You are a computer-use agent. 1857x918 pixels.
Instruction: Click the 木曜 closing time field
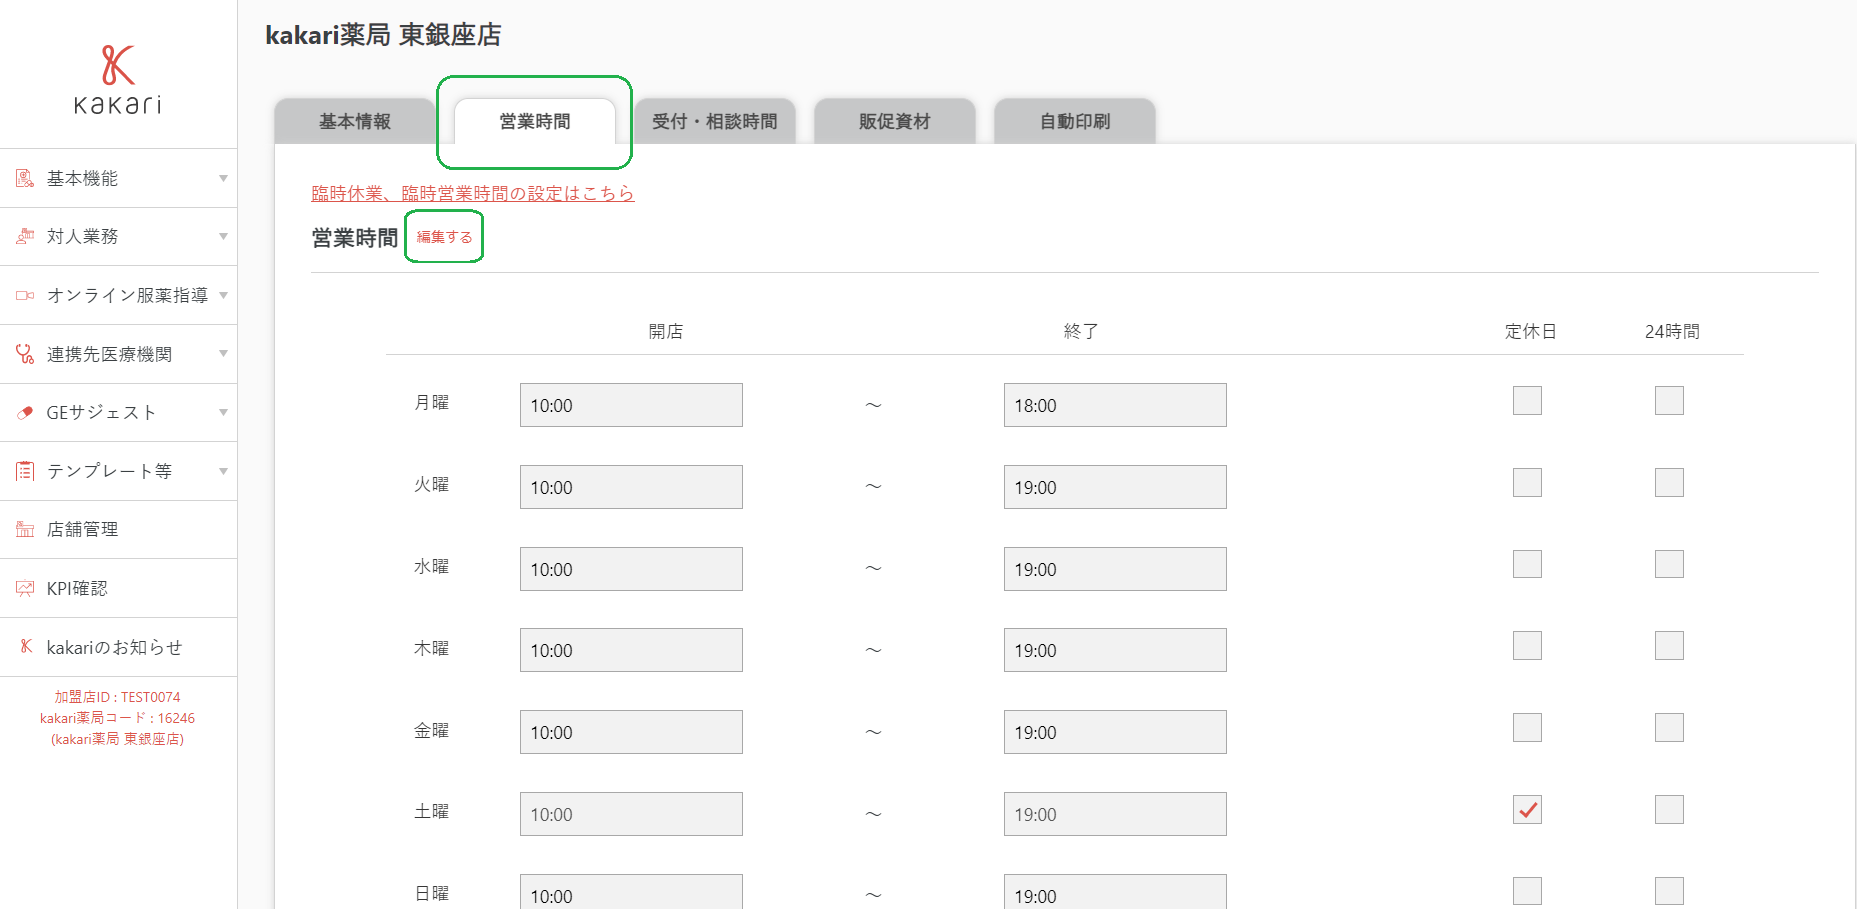click(x=1115, y=650)
